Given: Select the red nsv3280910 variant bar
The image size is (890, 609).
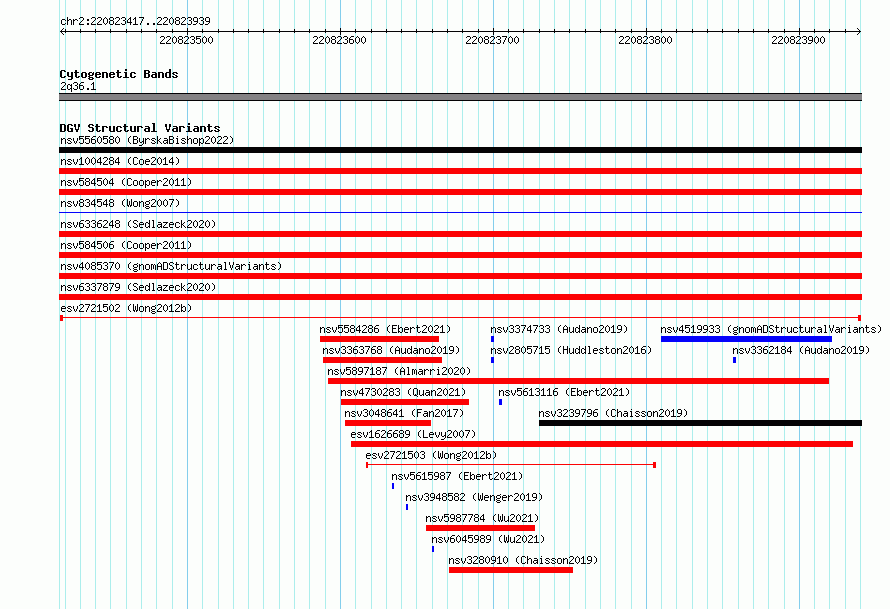Looking at the screenshot, I should pyautogui.click(x=511, y=570).
